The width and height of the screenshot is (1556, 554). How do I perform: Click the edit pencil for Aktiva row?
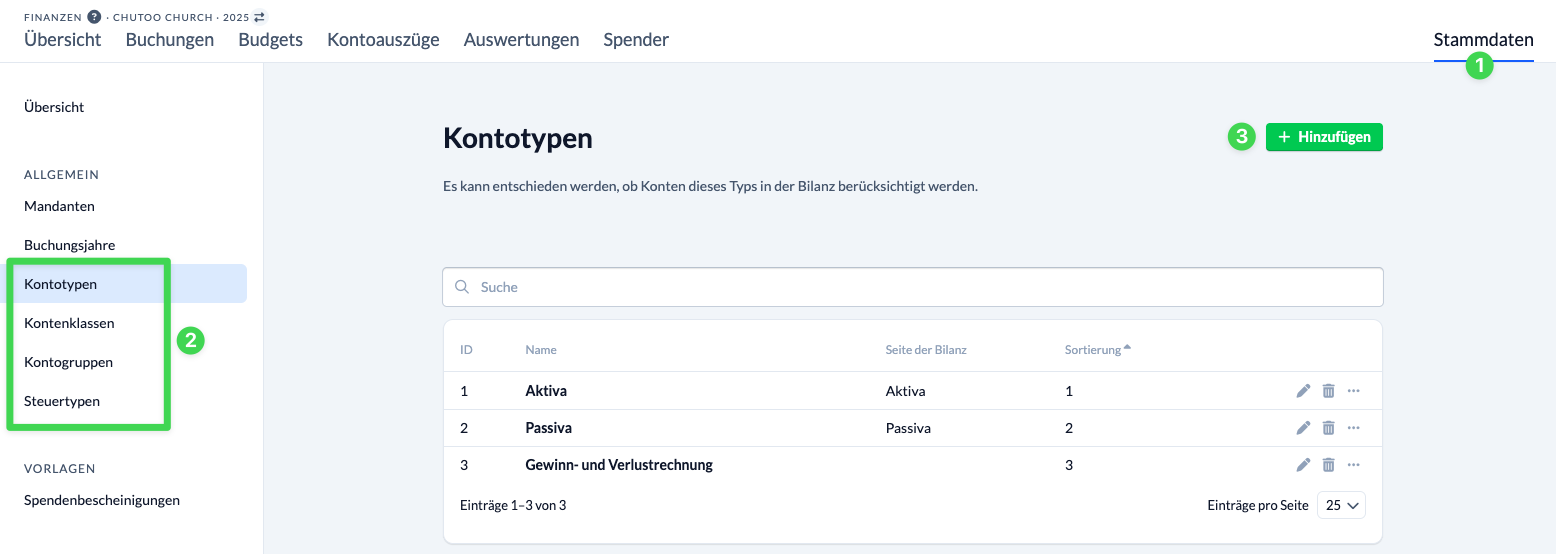[x=1303, y=391]
